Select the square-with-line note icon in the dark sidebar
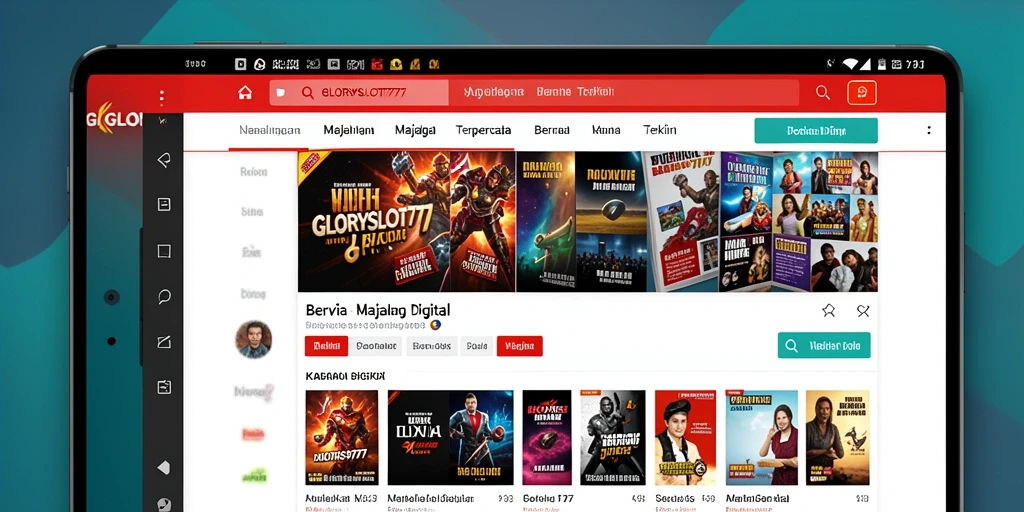Screen dimensions: 1024x512 click(165, 204)
